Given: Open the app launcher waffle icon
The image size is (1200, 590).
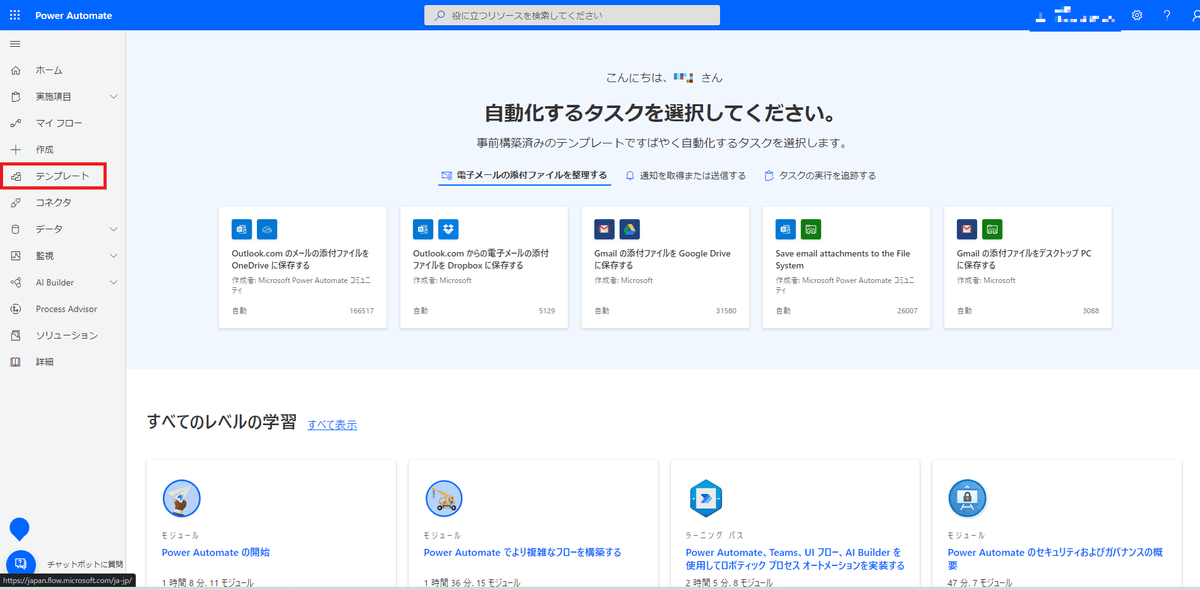Looking at the screenshot, I should tap(15, 15).
